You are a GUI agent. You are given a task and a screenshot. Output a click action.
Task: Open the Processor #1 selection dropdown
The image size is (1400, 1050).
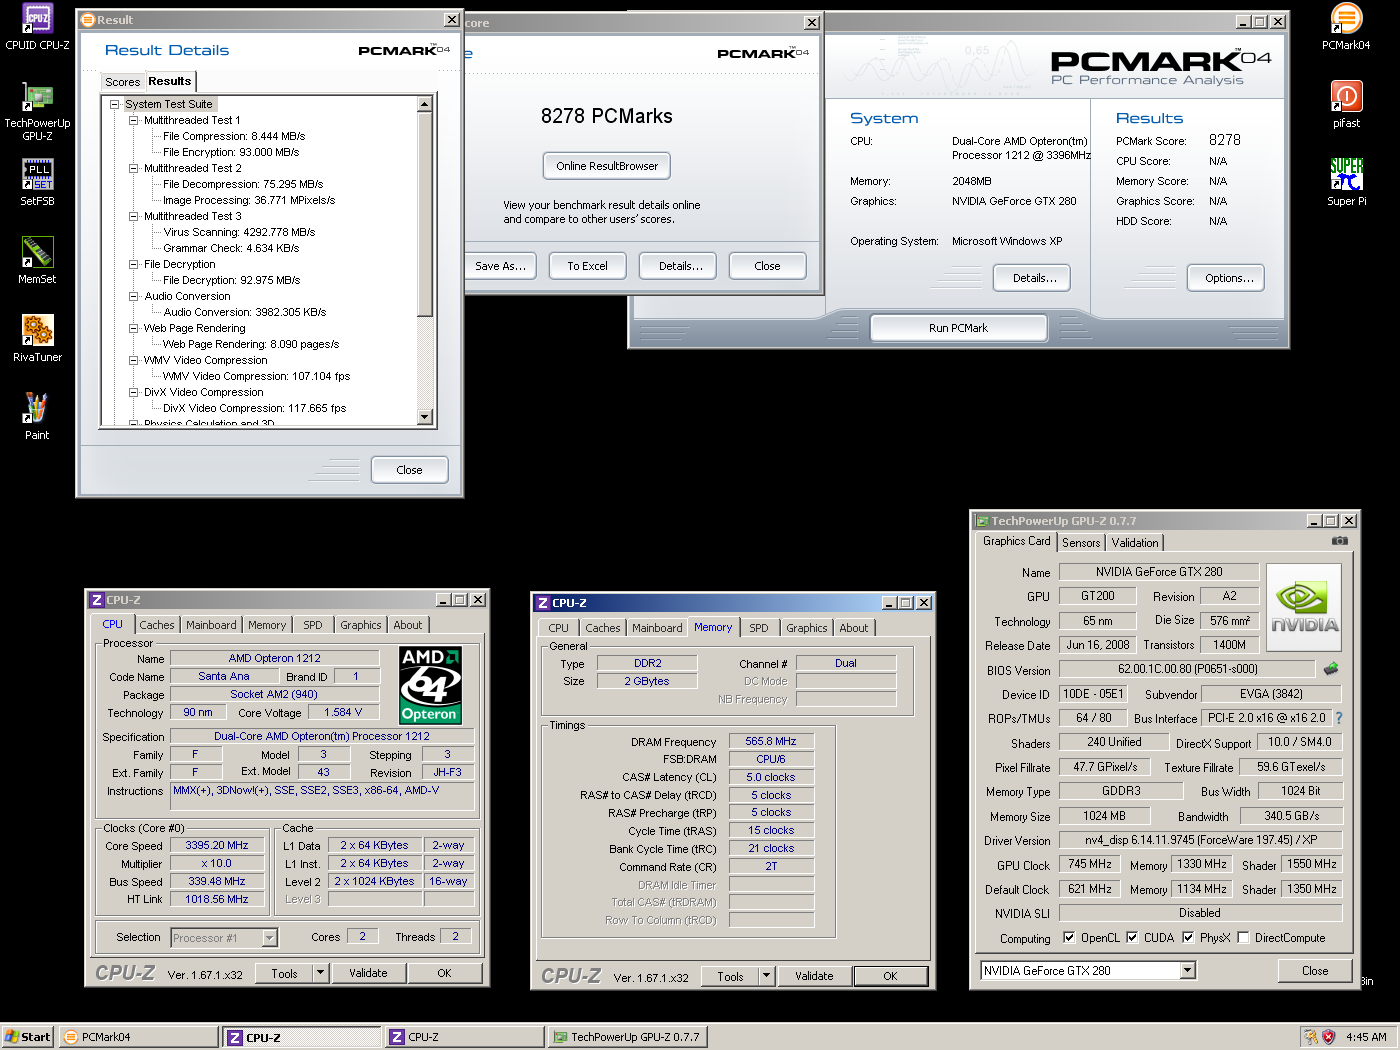[269, 937]
